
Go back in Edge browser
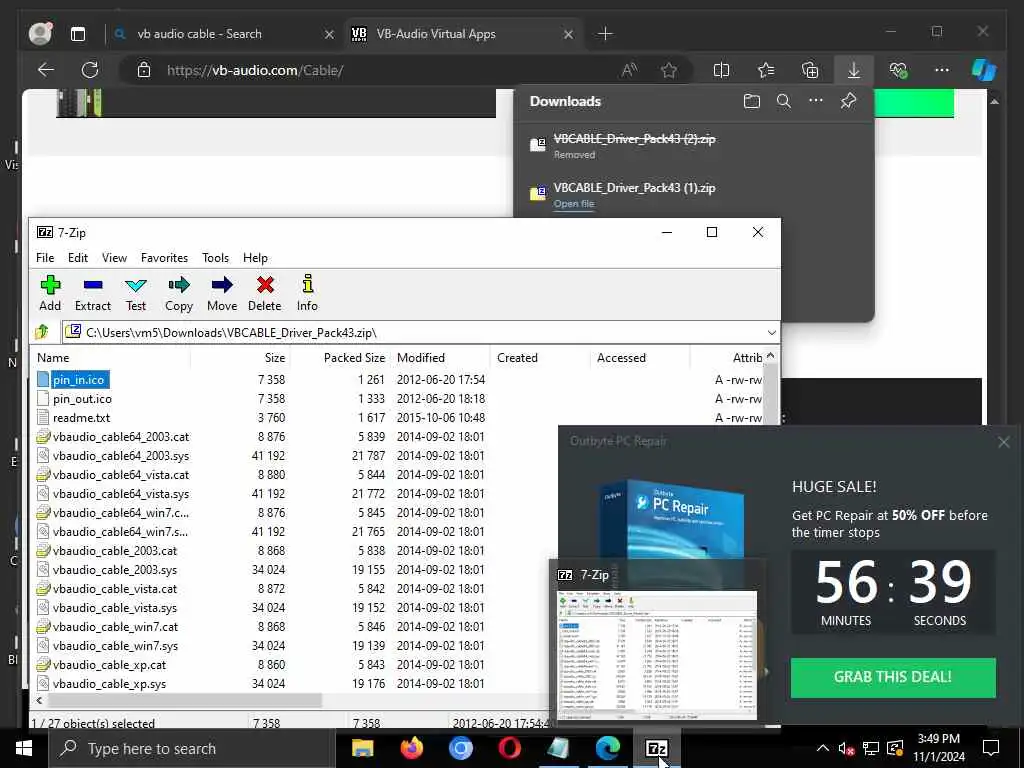click(46, 70)
